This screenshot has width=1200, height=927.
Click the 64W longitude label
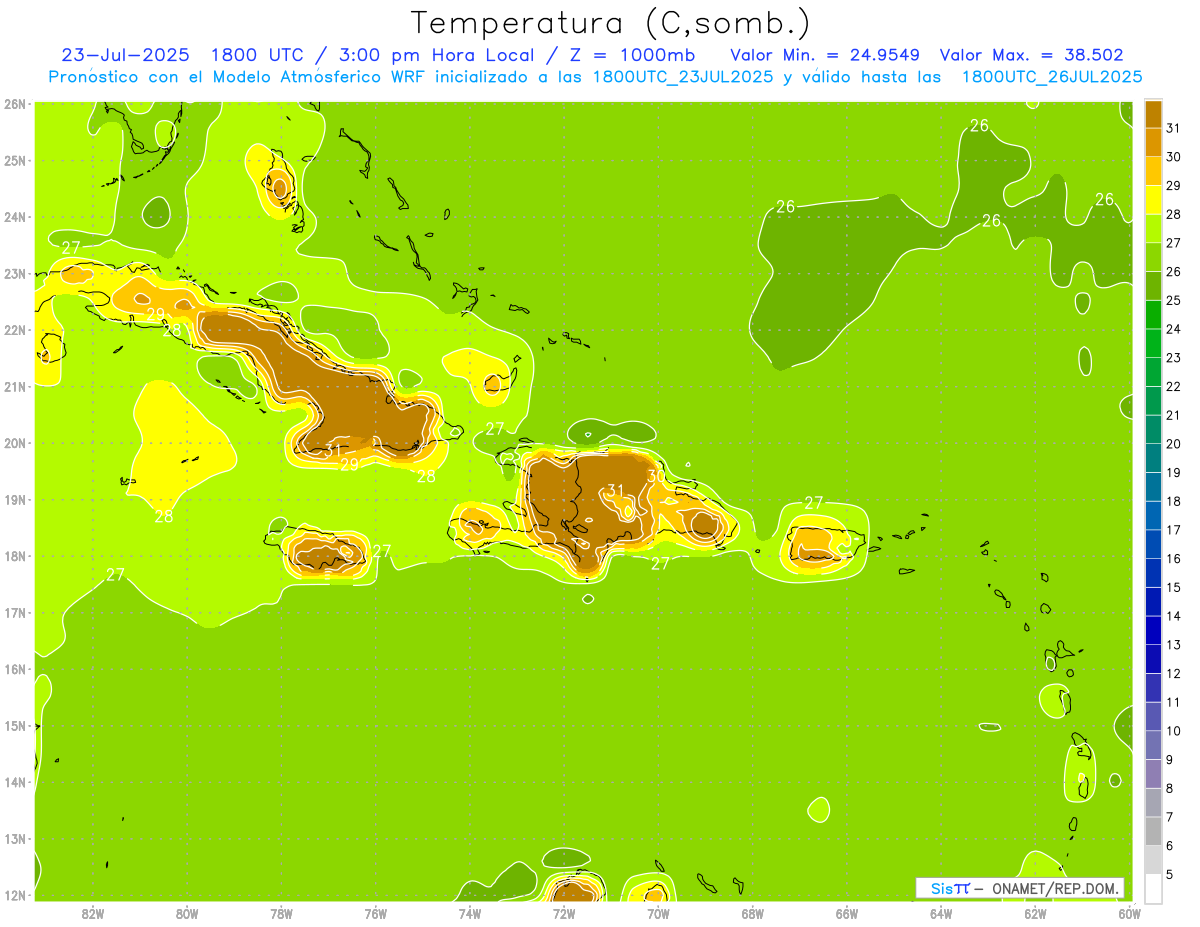(941, 913)
